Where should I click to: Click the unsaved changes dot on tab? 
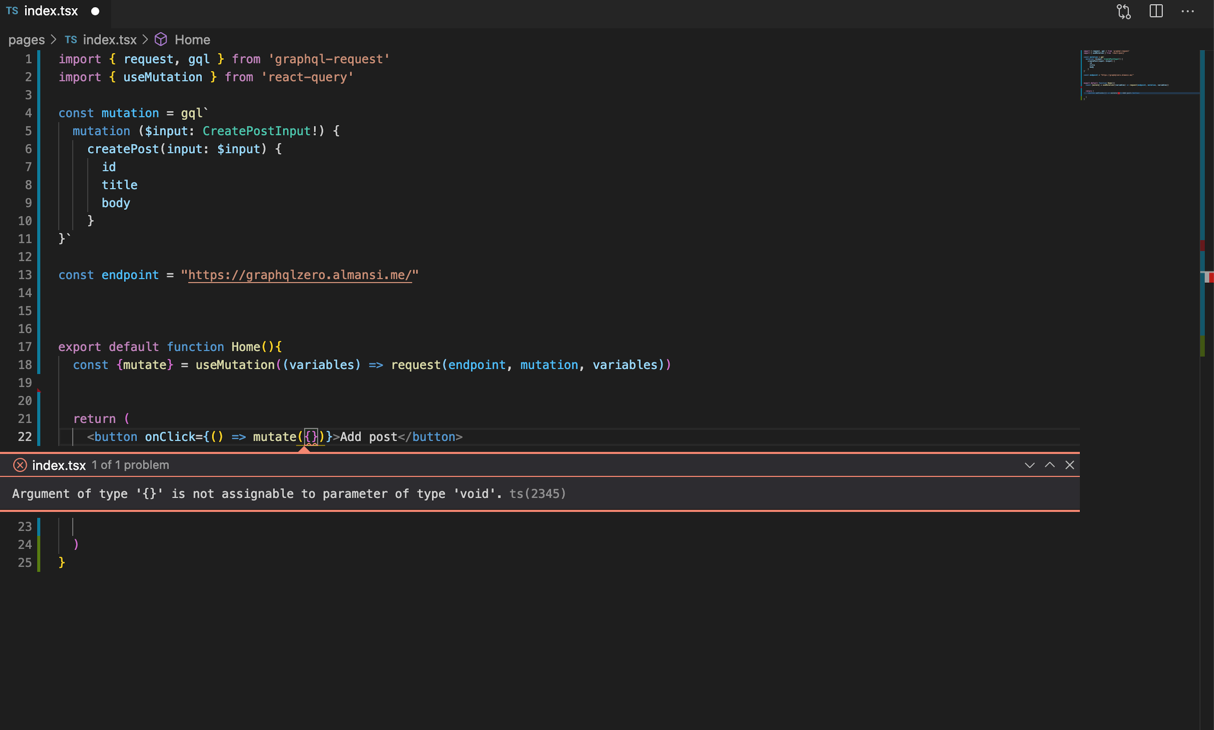coord(96,12)
